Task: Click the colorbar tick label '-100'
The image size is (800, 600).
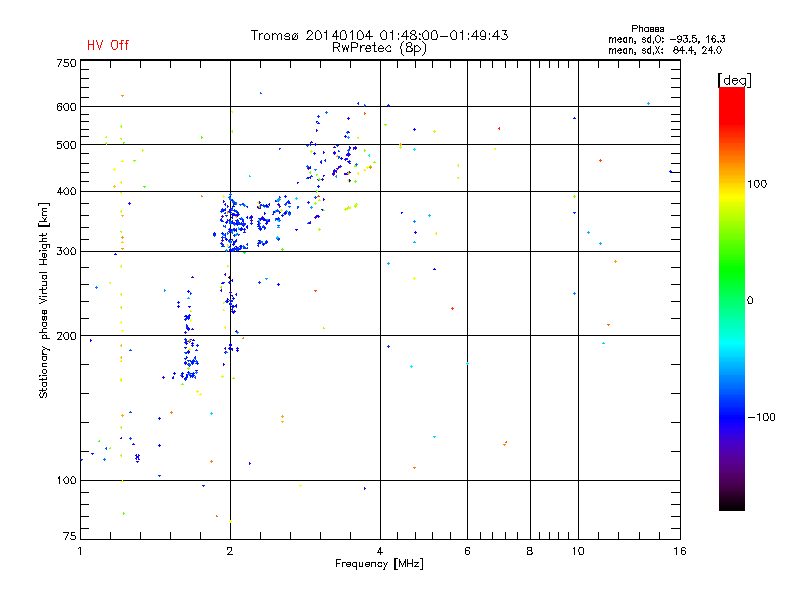Action: pos(761,417)
